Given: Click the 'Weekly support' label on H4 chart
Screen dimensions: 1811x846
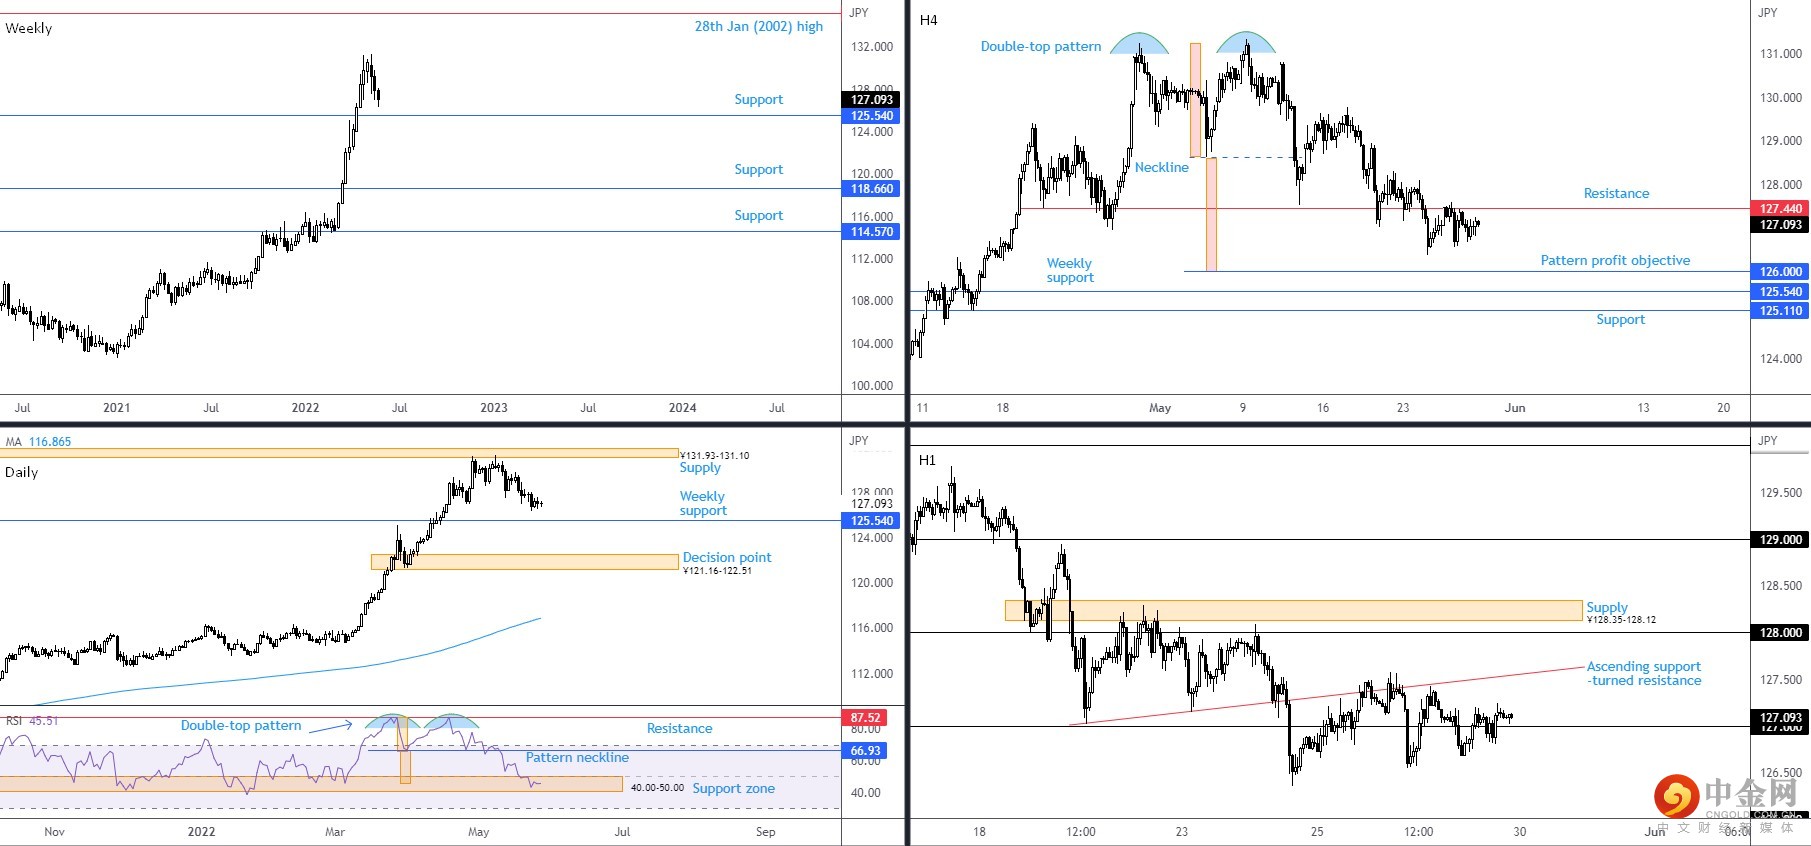Looking at the screenshot, I should [1070, 270].
